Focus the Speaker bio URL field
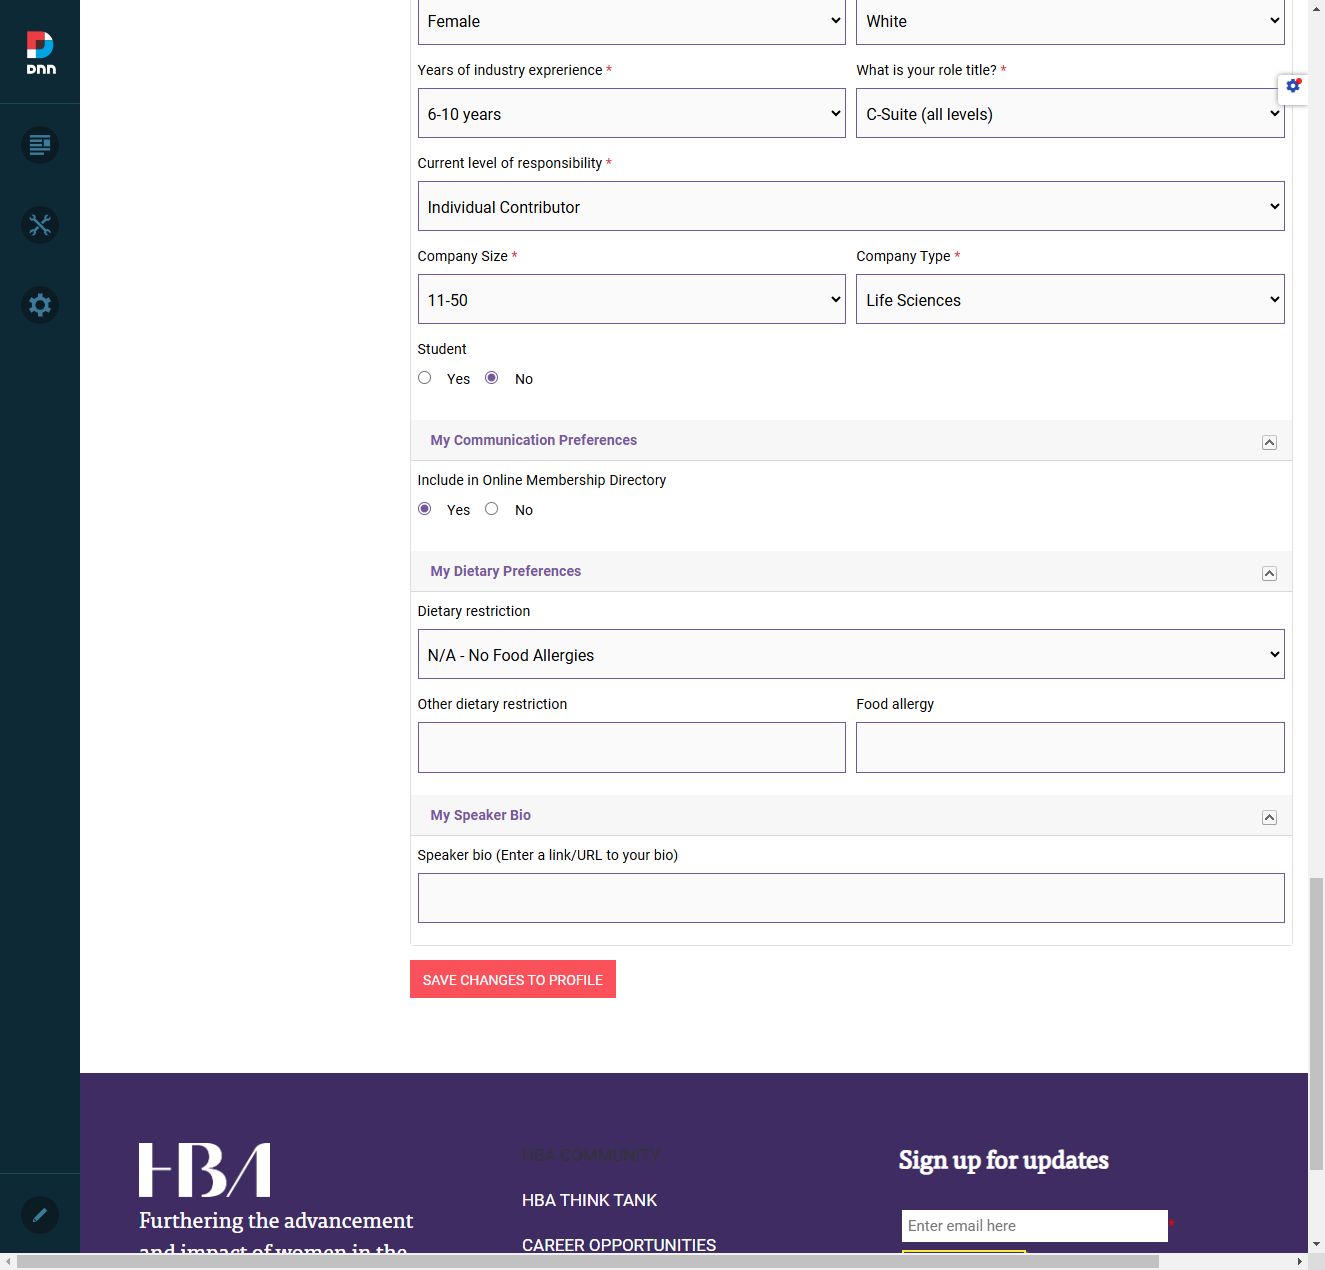1325x1270 pixels. 851,898
